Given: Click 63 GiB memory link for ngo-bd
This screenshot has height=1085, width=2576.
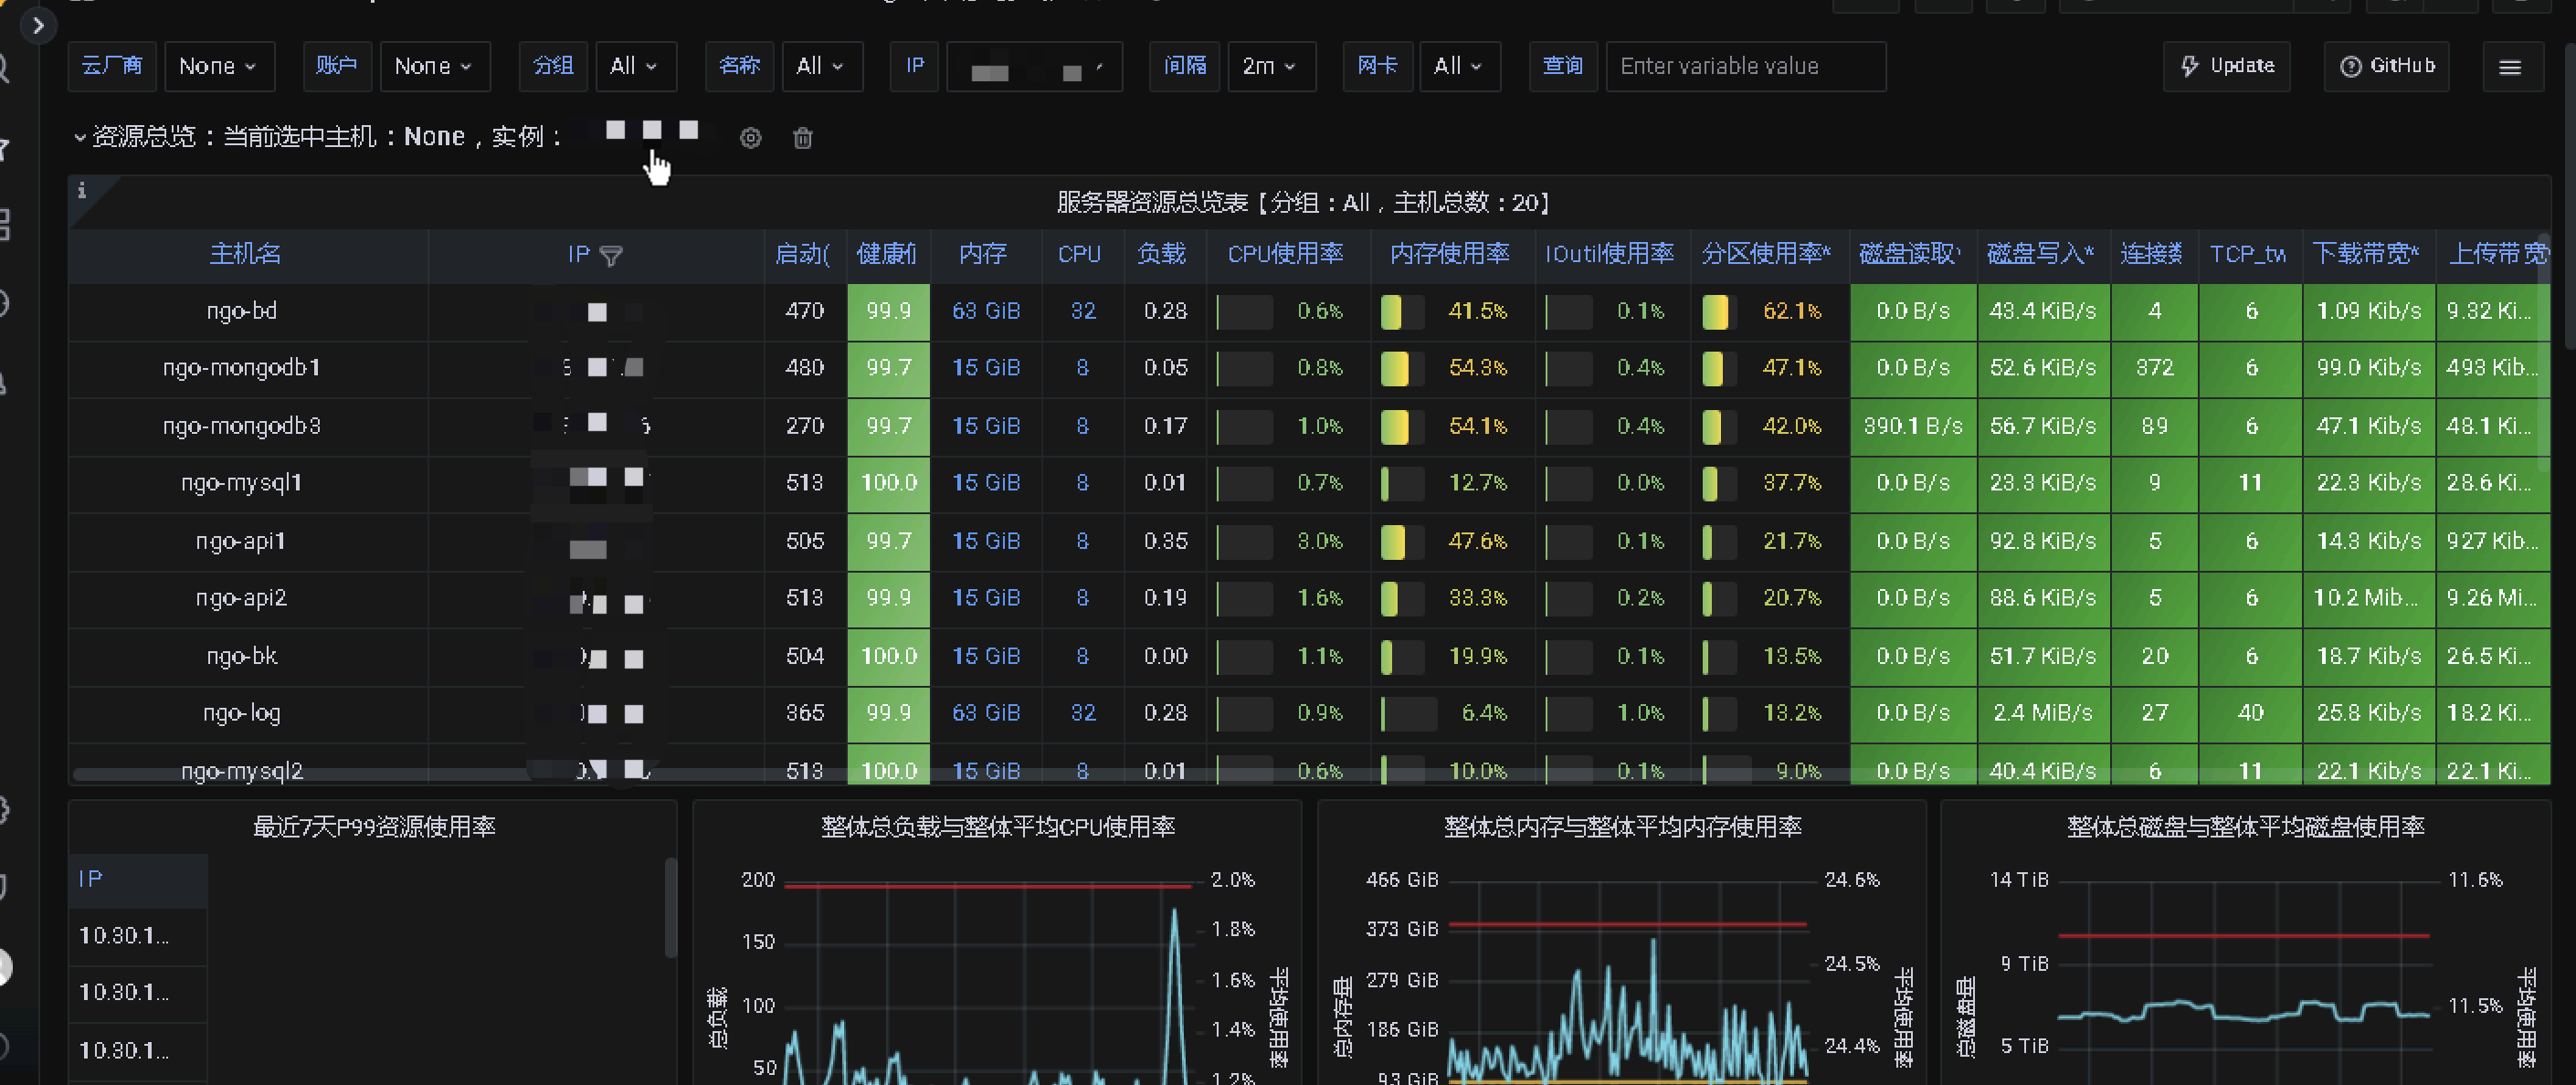Looking at the screenshot, I should [986, 312].
